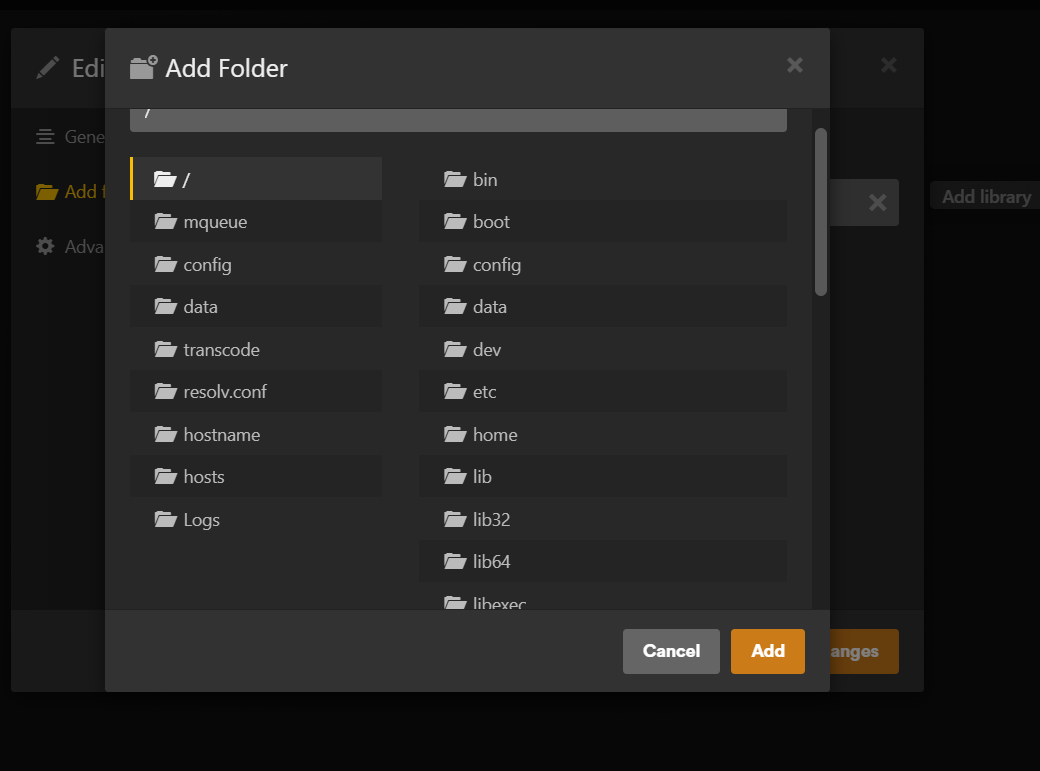Click the folder icon beside boot
This screenshot has width=1040, height=771.
[455, 221]
